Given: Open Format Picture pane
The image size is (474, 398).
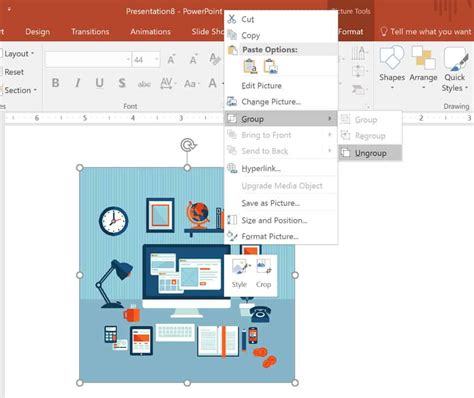Looking at the screenshot, I should [x=281, y=236].
